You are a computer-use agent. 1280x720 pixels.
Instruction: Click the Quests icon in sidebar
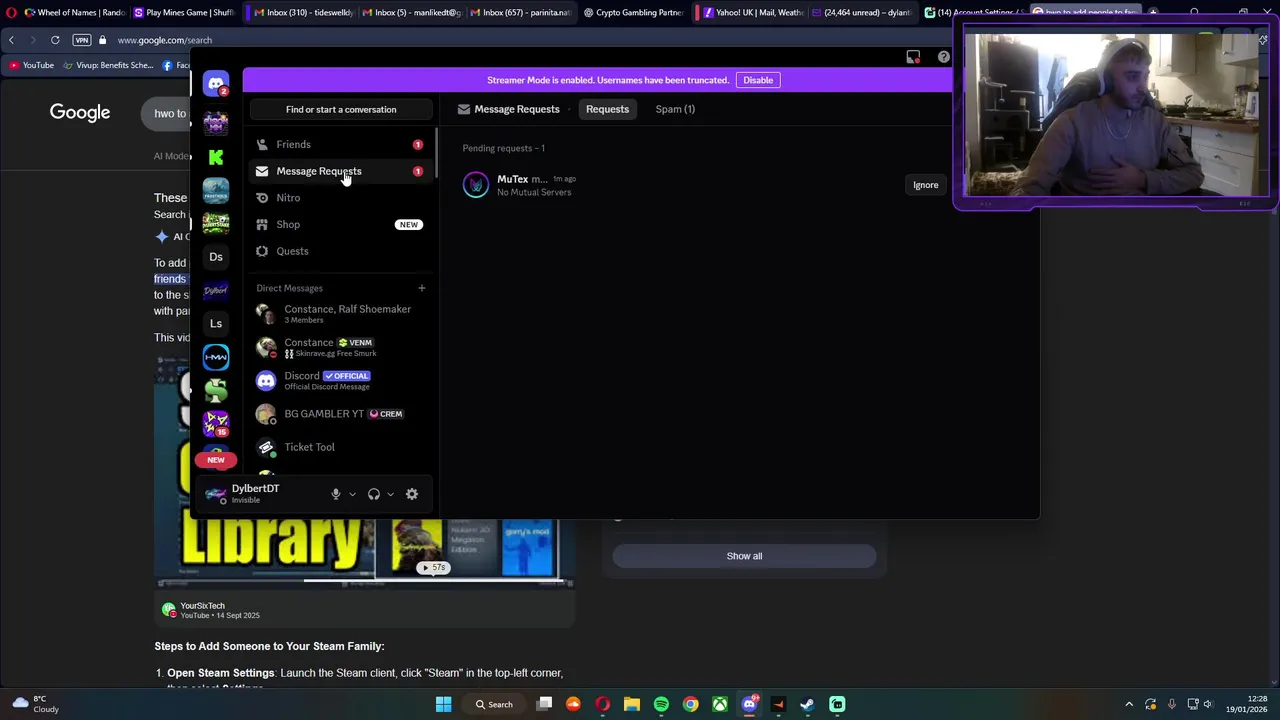[262, 251]
